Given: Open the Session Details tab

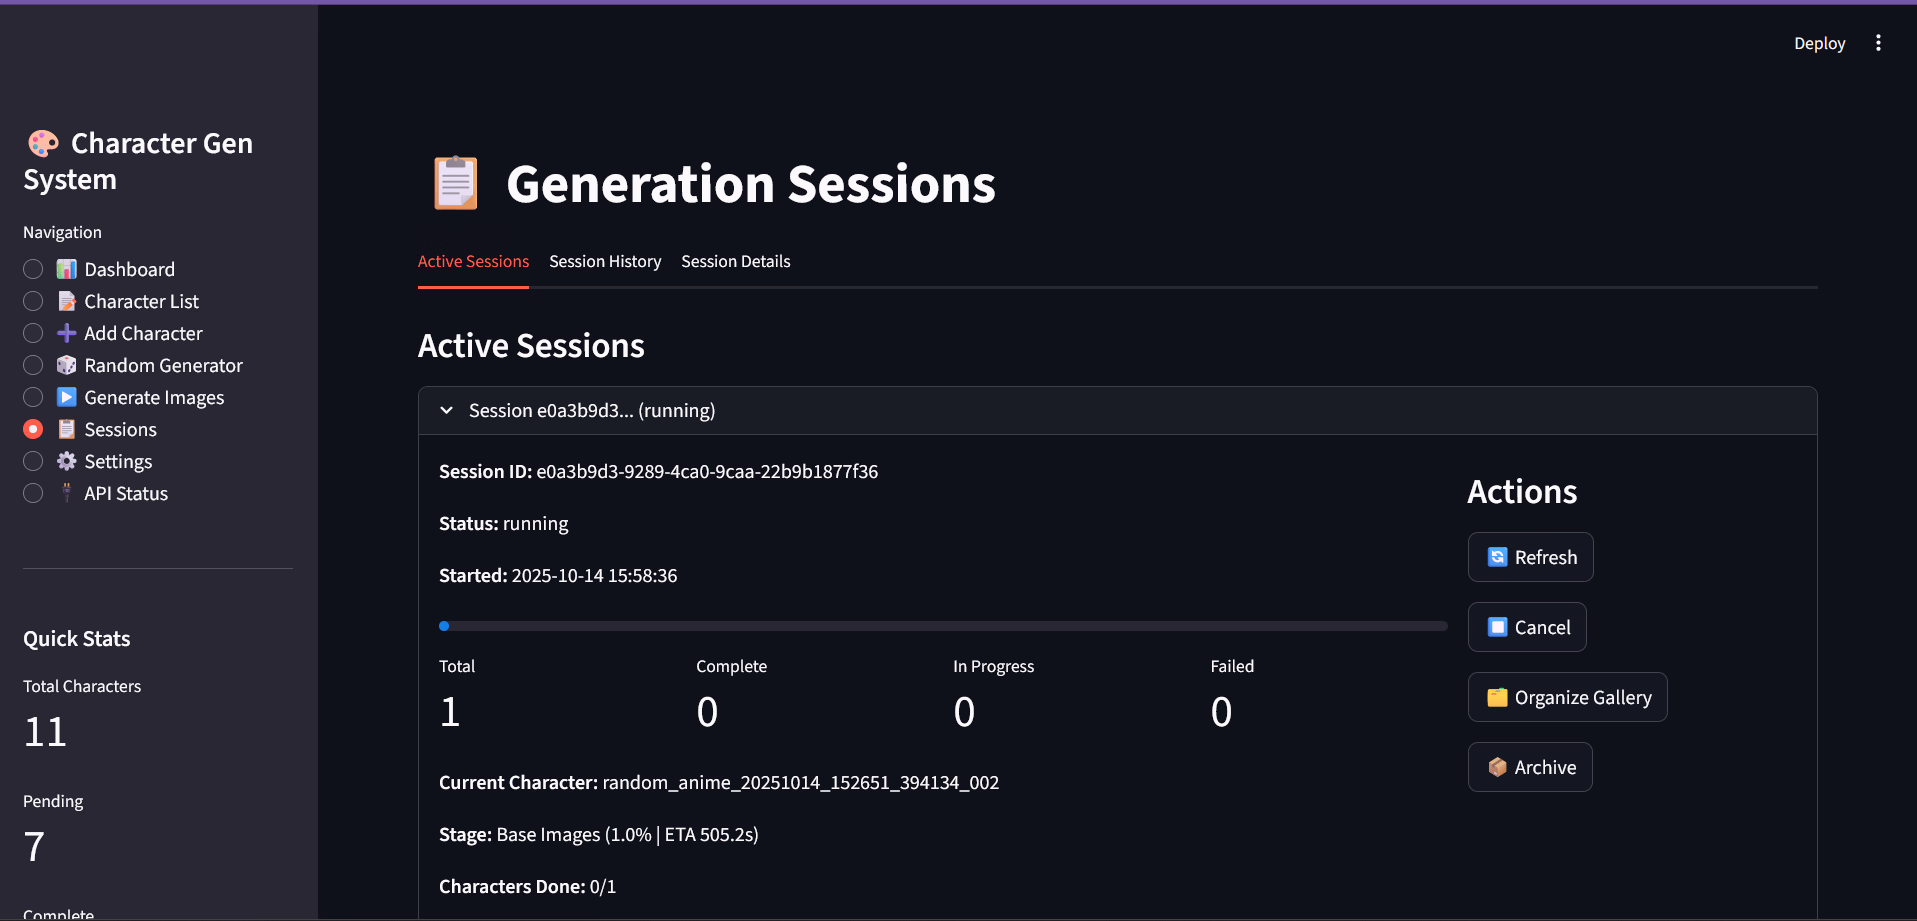Looking at the screenshot, I should pos(736,262).
